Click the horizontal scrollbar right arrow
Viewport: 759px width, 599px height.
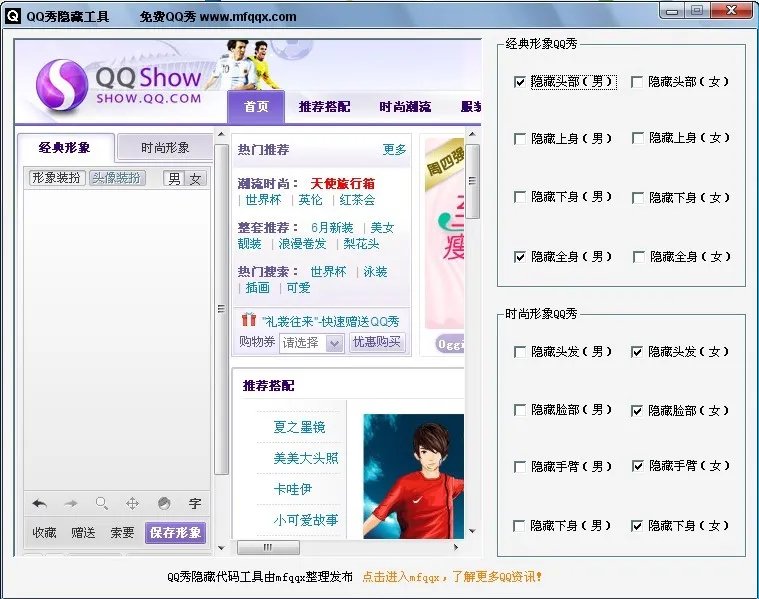click(x=455, y=547)
